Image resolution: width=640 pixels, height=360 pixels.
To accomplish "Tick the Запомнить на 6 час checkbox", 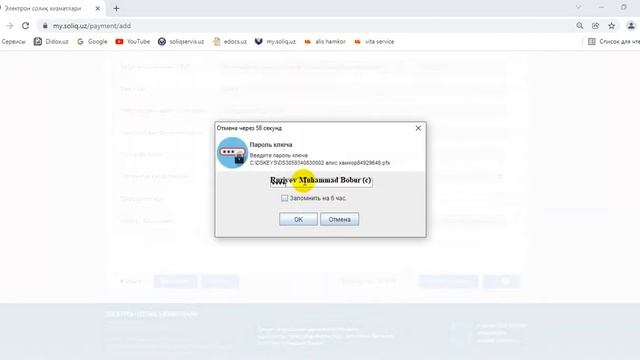I will 284,198.
